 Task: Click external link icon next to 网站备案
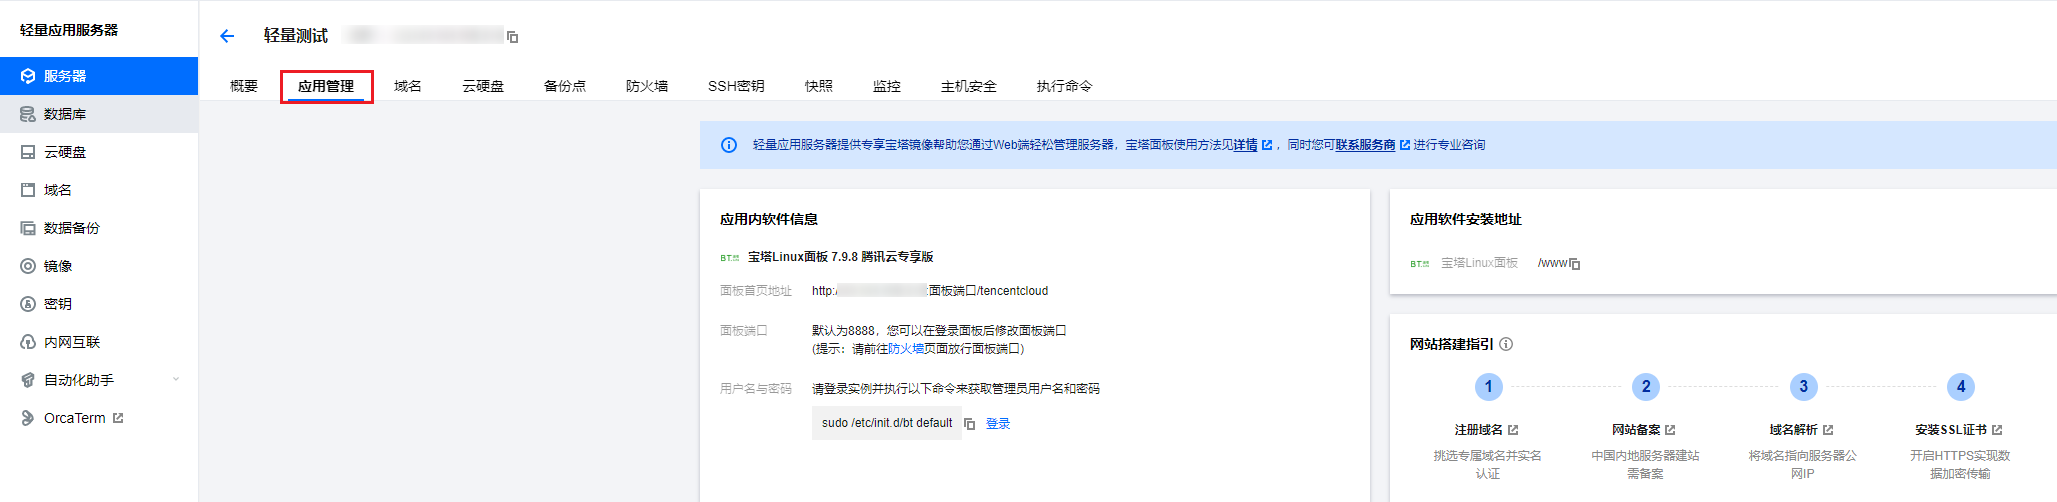(x=1670, y=430)
